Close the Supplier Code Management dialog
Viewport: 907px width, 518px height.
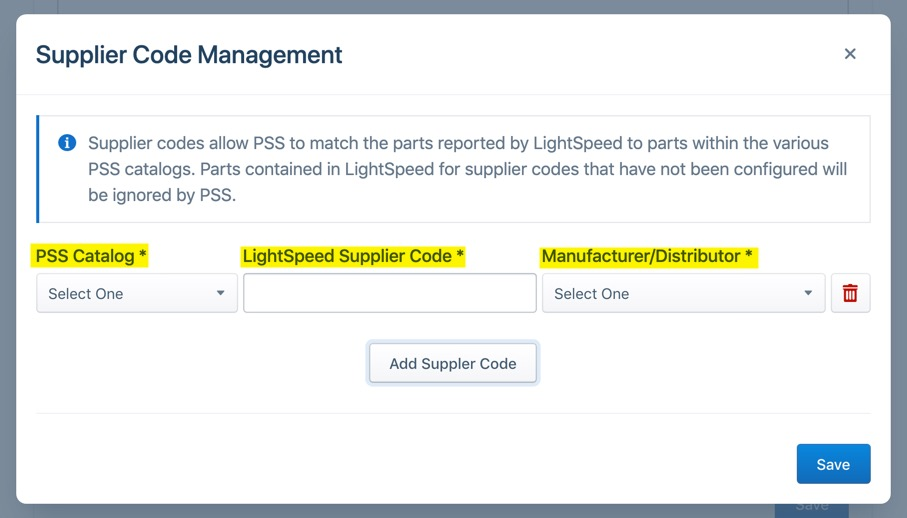pyautogui.click(x=850, y=54)
